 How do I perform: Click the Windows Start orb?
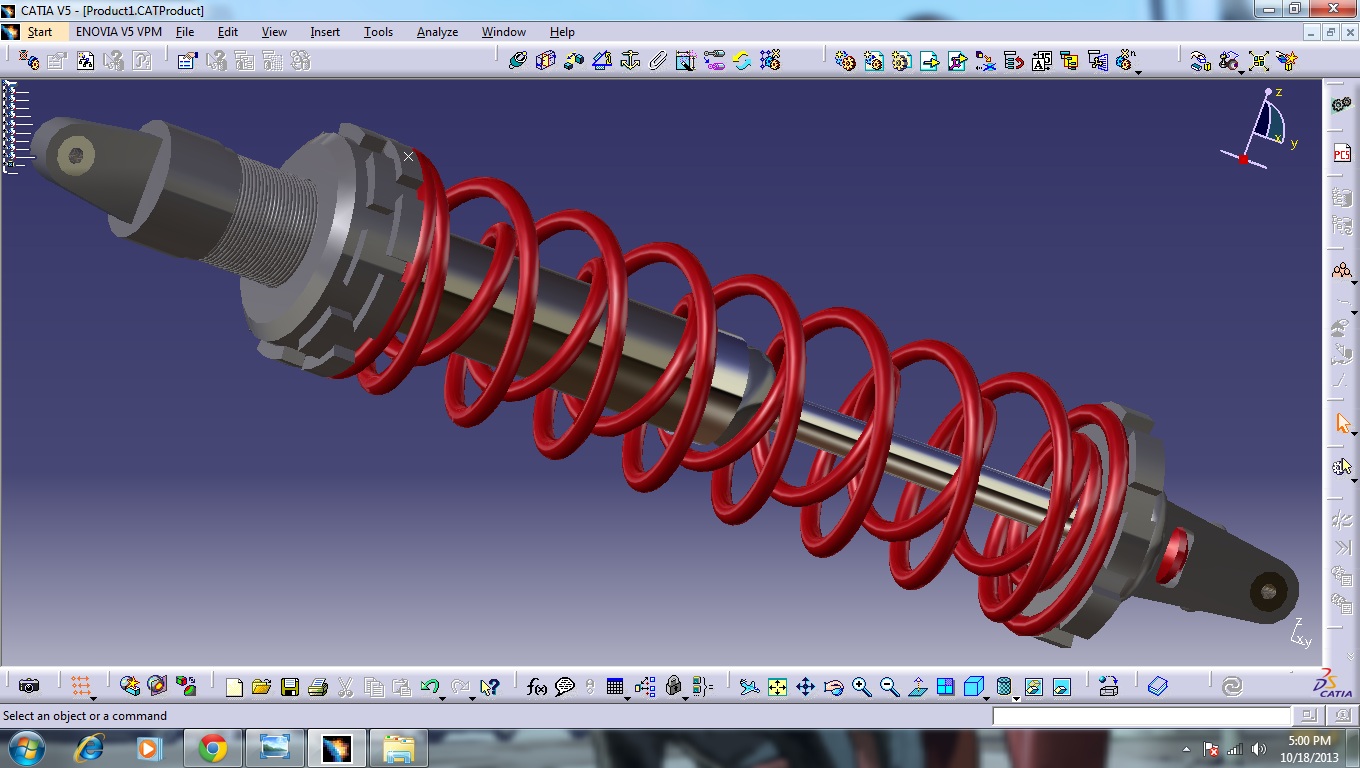pos(25,748)
